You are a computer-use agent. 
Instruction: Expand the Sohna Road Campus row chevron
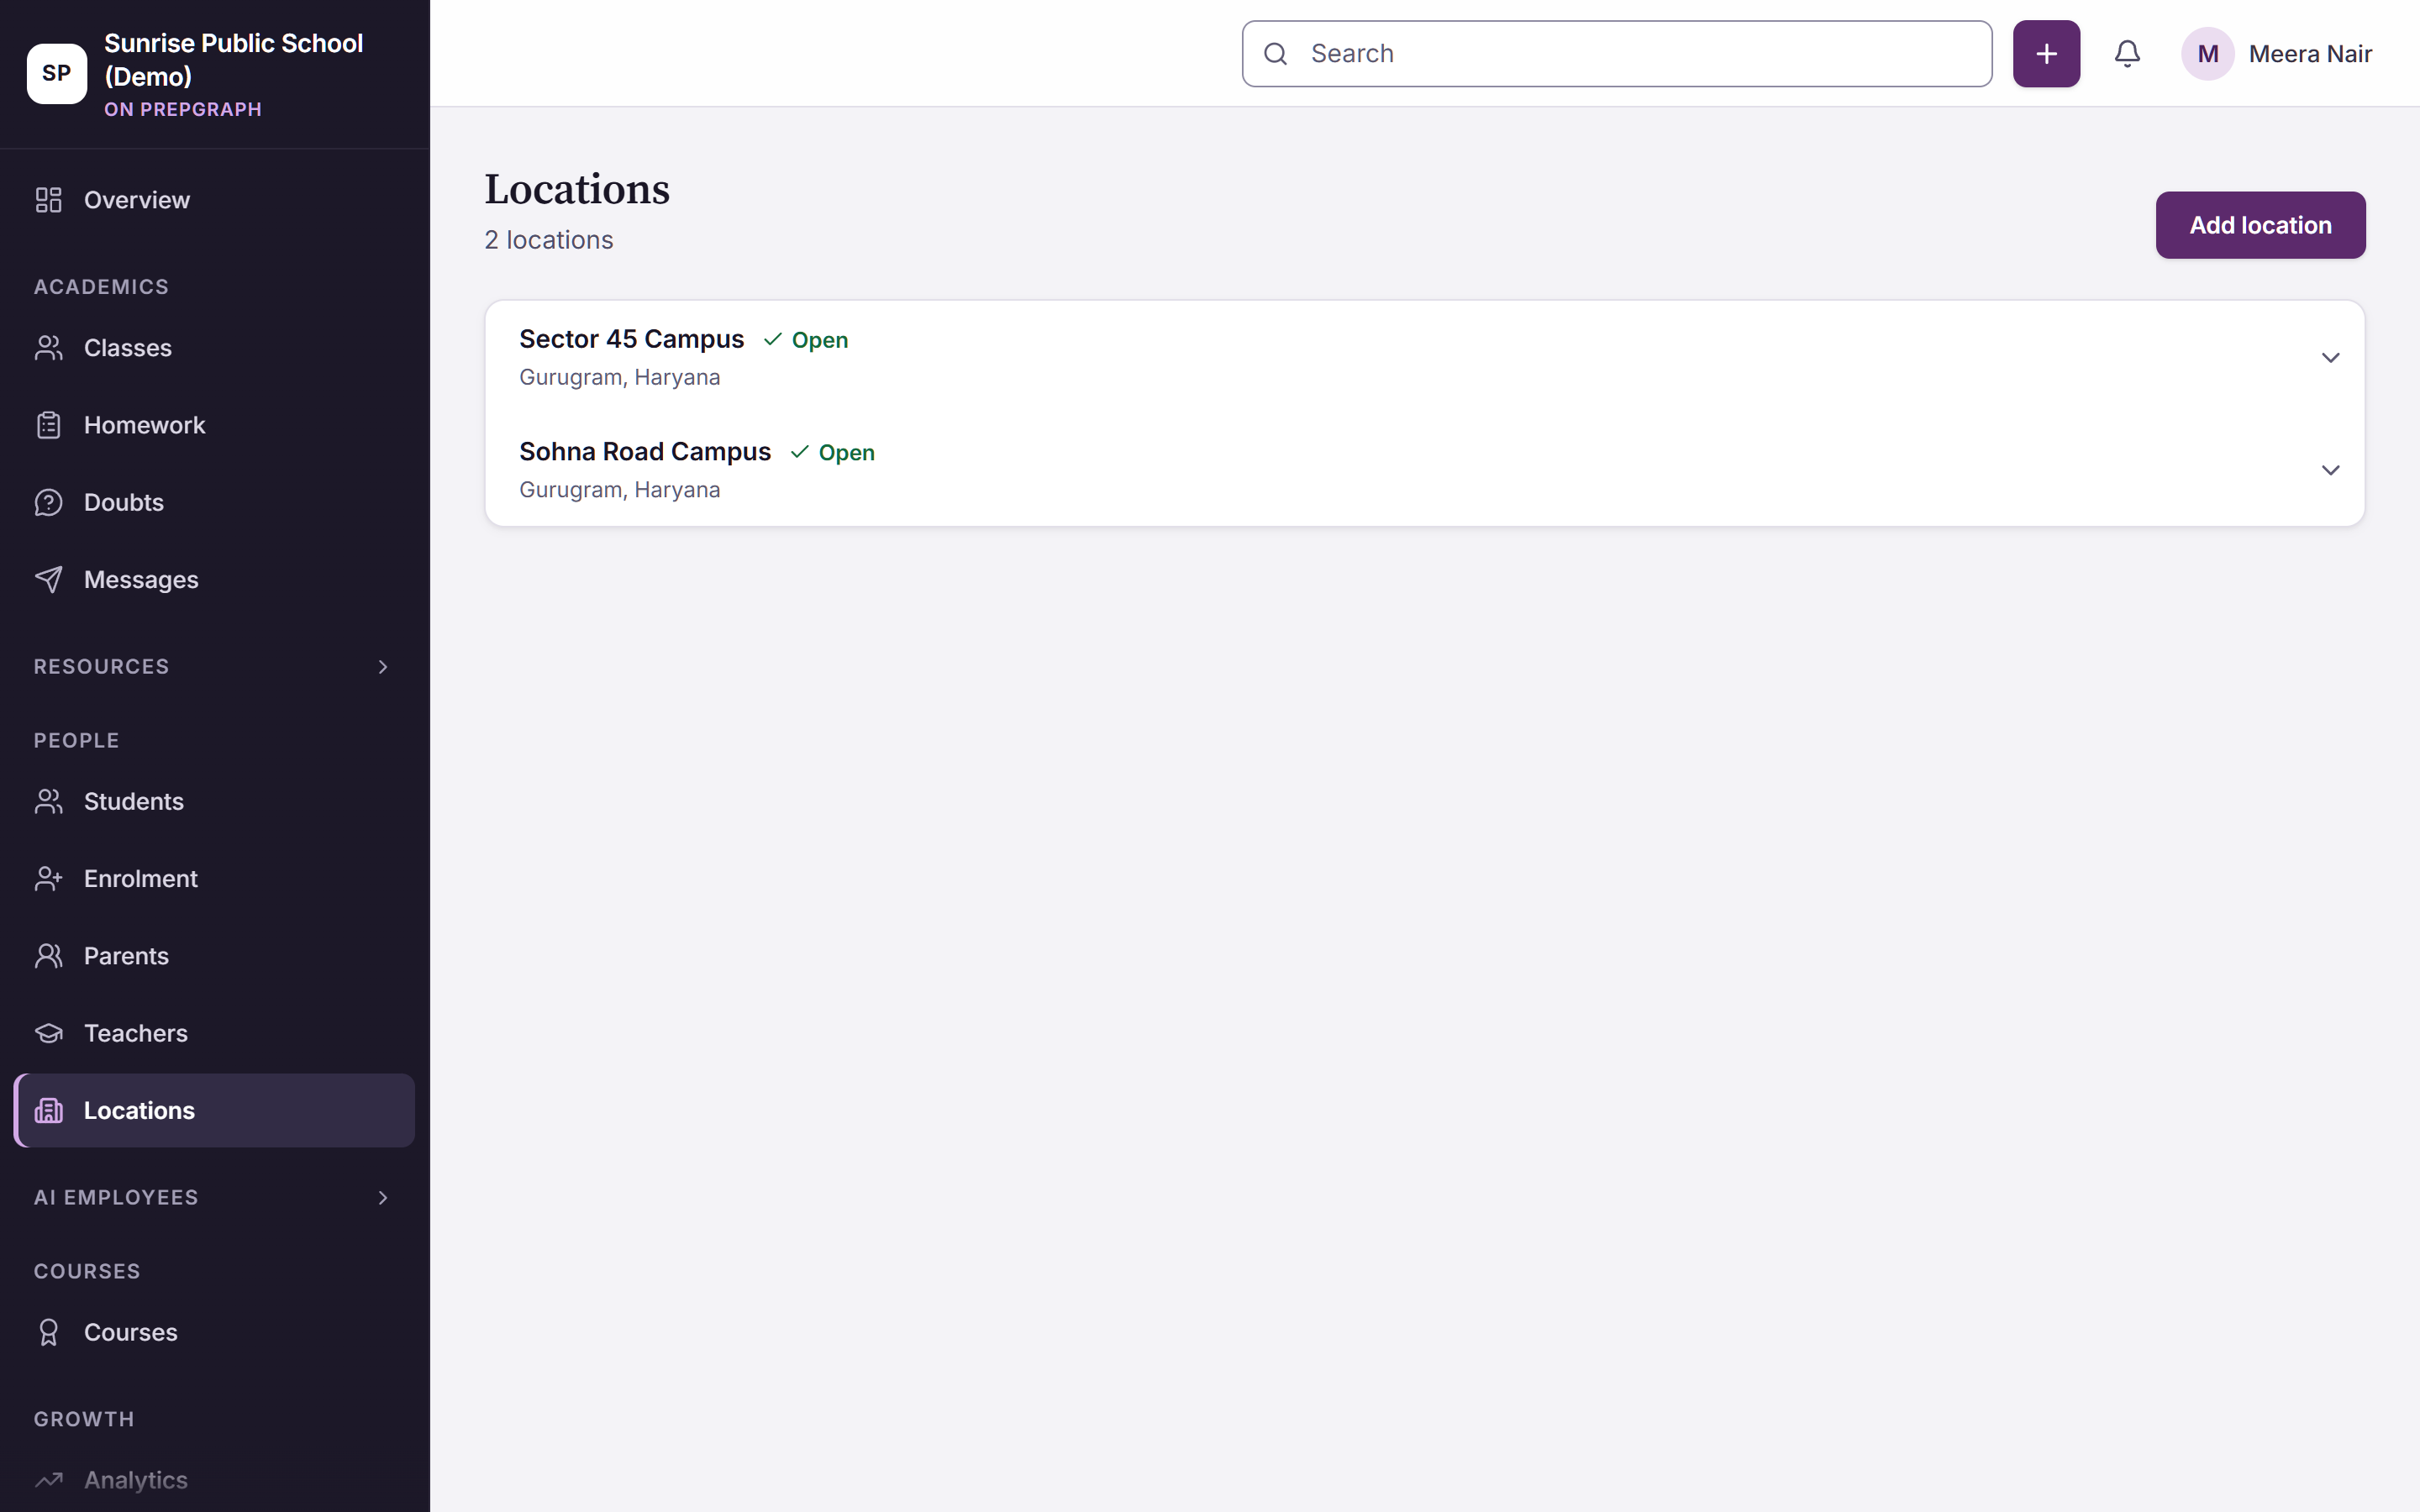(x=2330, y=470)
